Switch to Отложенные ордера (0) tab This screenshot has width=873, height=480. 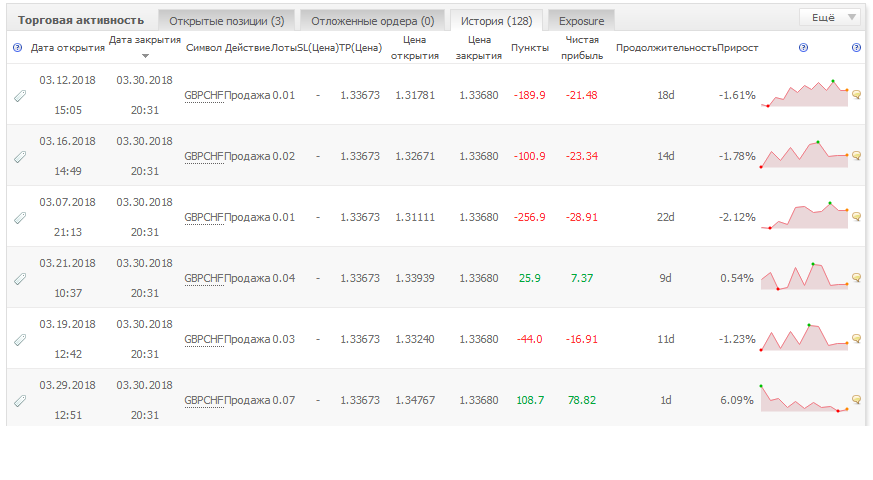[x=372, y=21]
